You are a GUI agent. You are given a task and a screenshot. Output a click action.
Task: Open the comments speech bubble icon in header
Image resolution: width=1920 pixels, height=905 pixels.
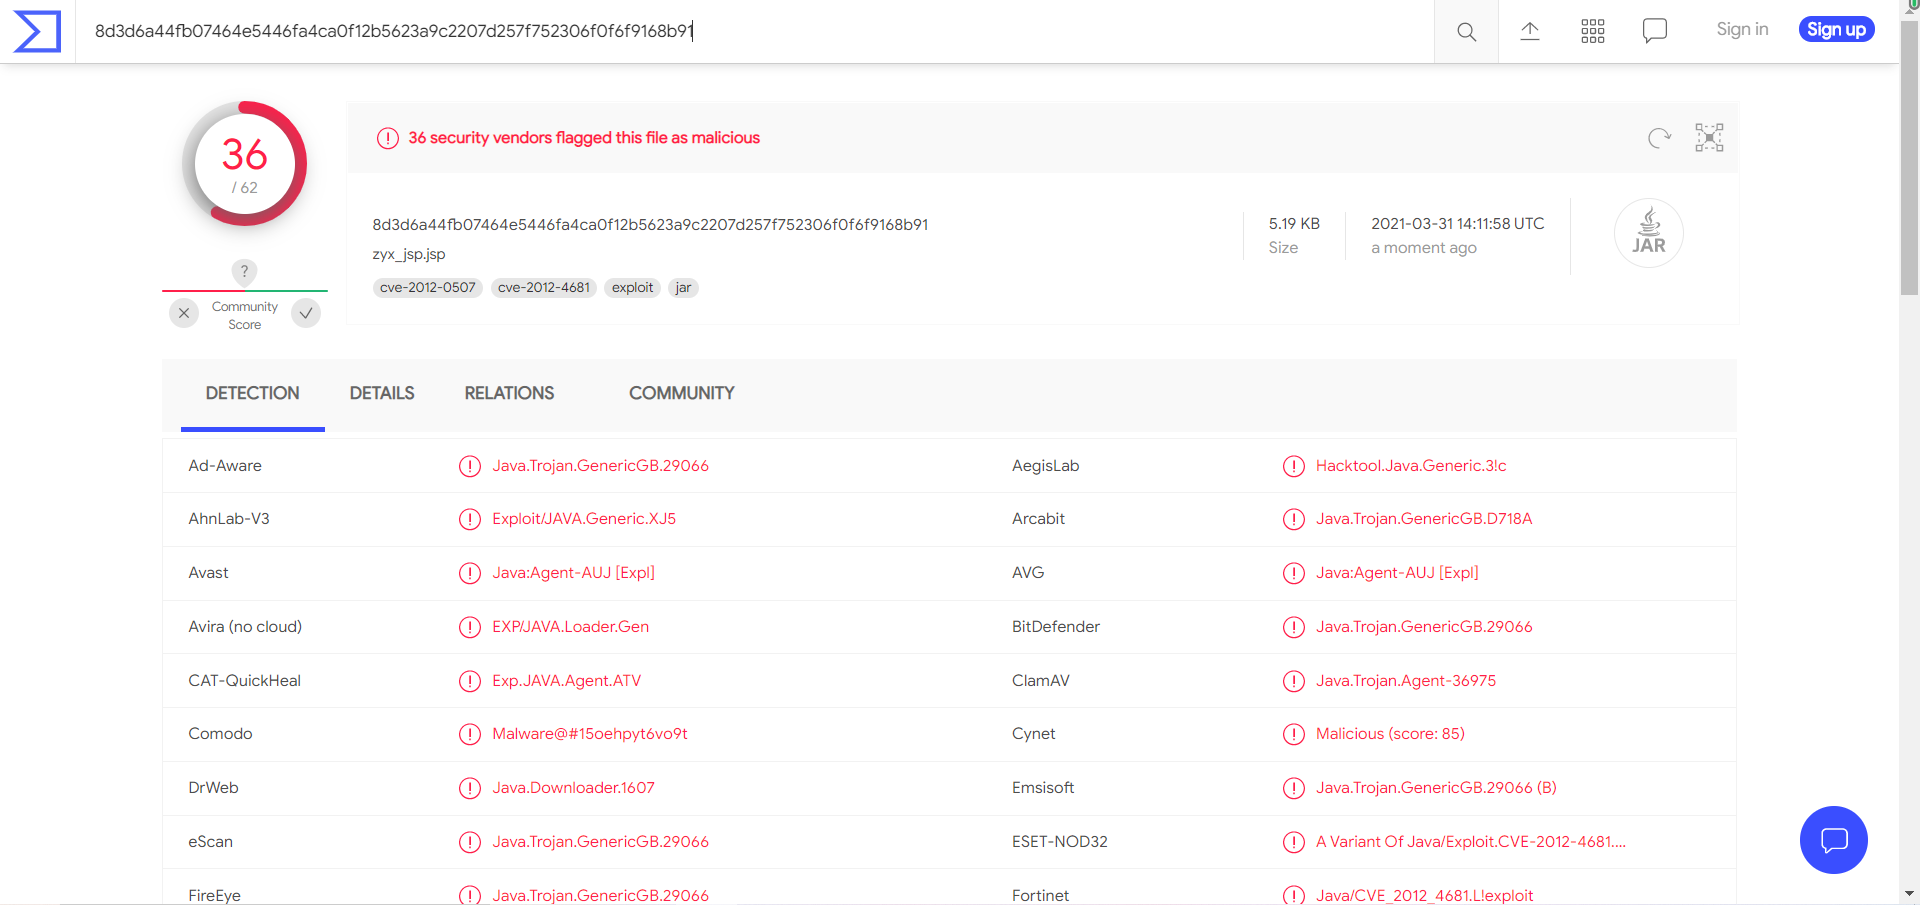1655,31
